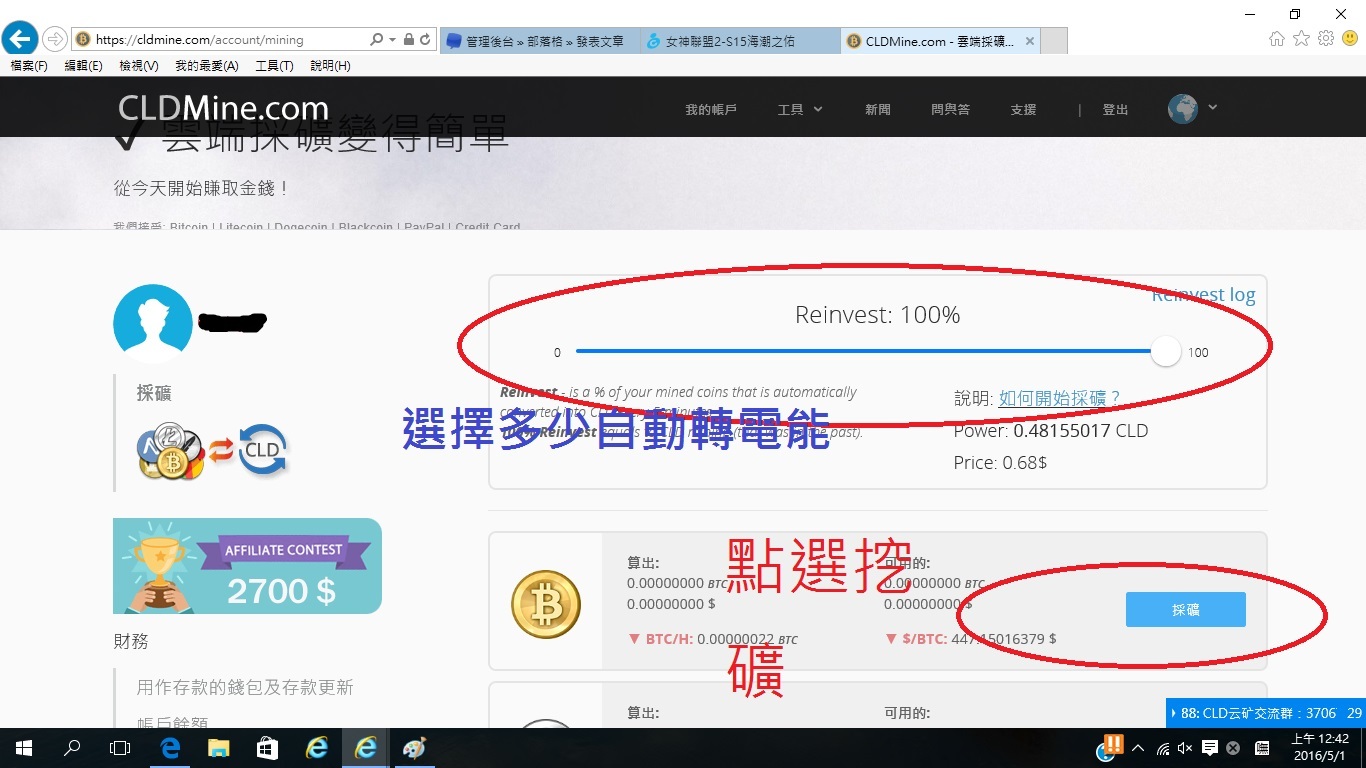Viewport: 1366px width, 768px height.
Task: Open the 支援 navigation link
Action: tap(1023, 110)
